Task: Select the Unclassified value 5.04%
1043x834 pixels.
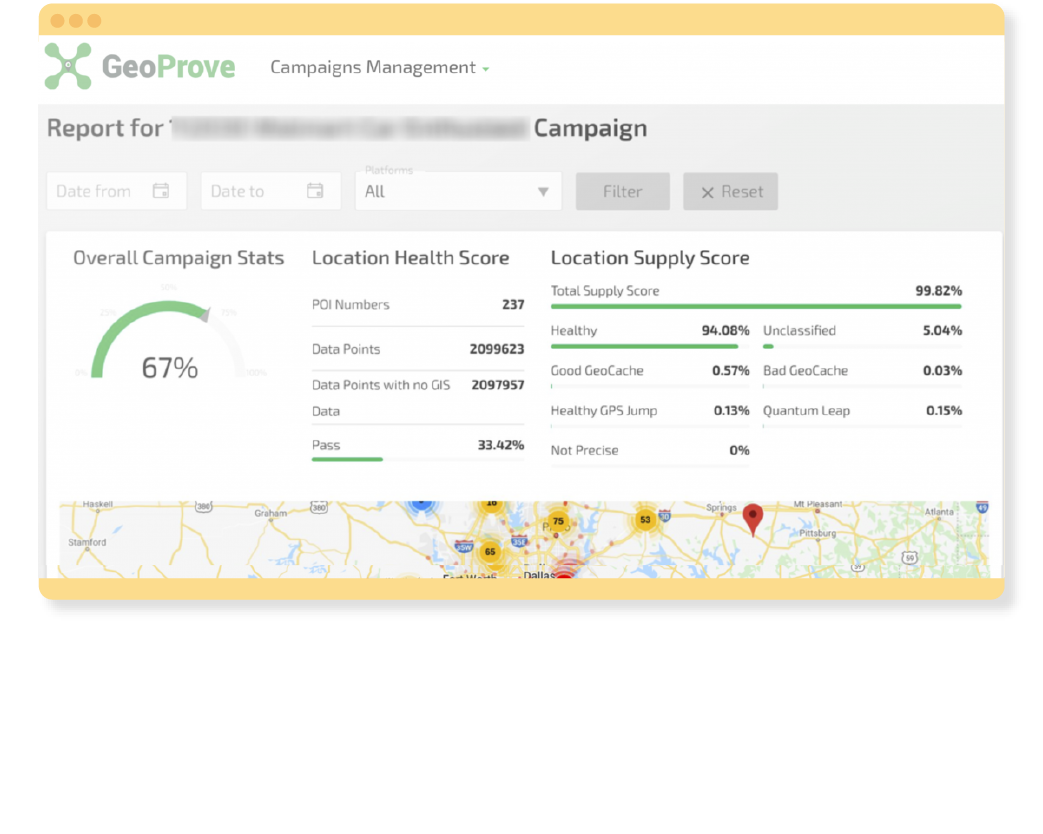Action: click(942, 331)
